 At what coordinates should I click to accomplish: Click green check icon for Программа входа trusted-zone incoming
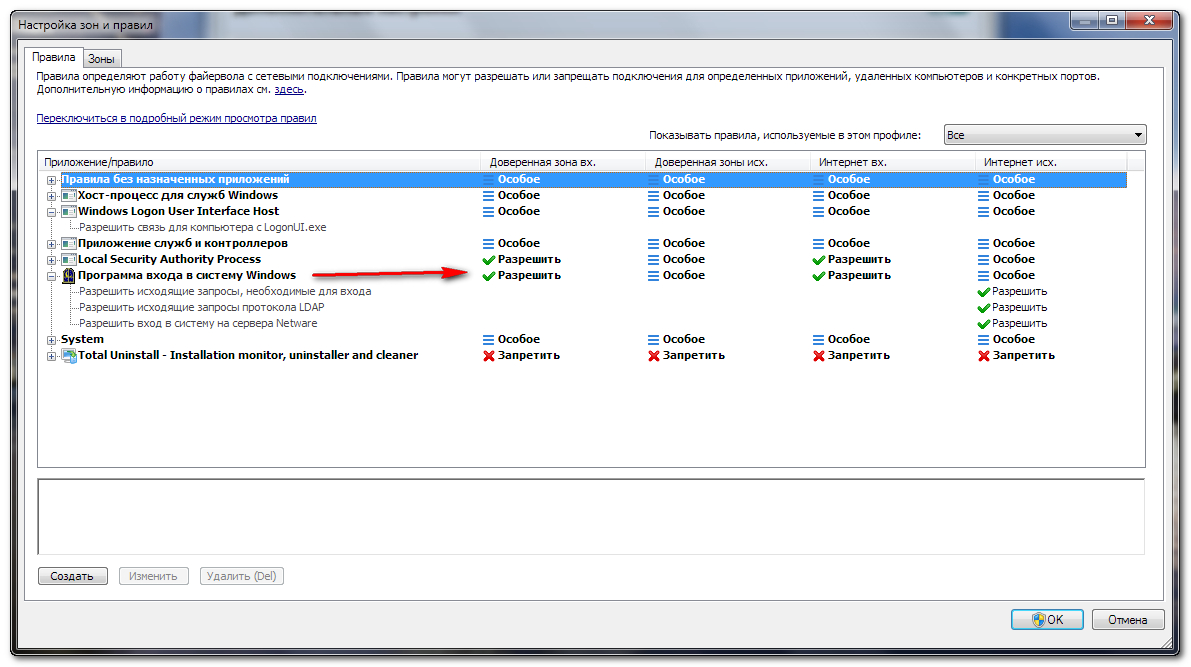[x=488, y=276]
